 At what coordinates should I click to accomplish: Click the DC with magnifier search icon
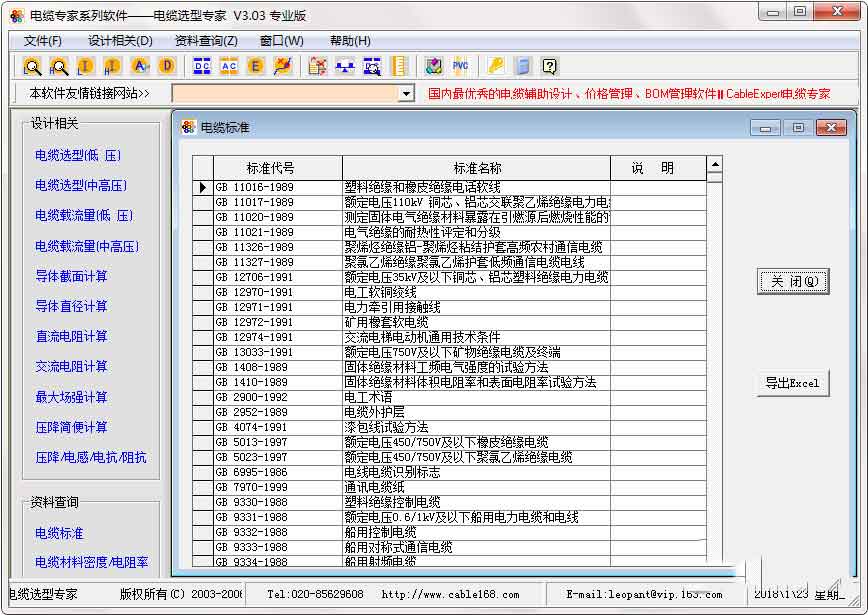click(372, 66)
